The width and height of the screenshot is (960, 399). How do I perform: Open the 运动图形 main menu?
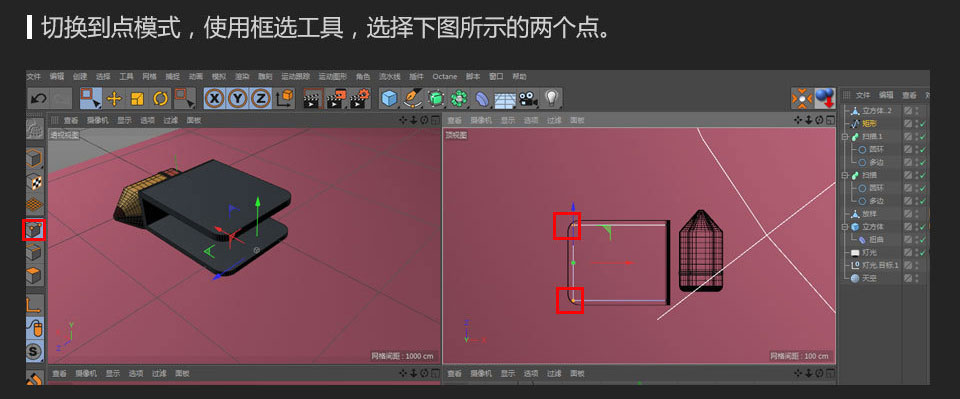tap(332, 76)
